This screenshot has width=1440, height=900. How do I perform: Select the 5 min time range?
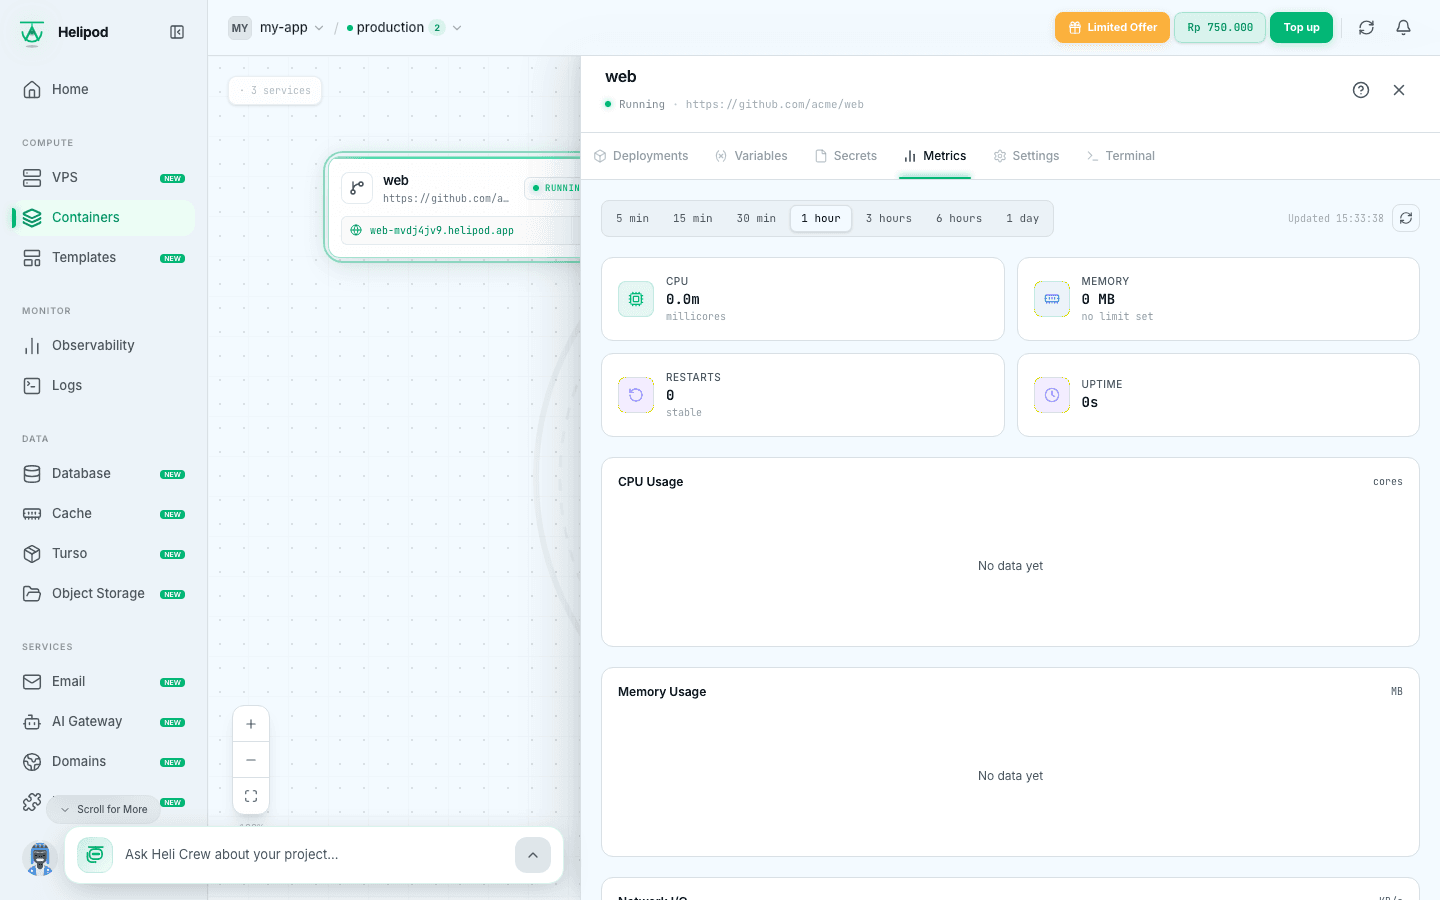tap(632, 219)
